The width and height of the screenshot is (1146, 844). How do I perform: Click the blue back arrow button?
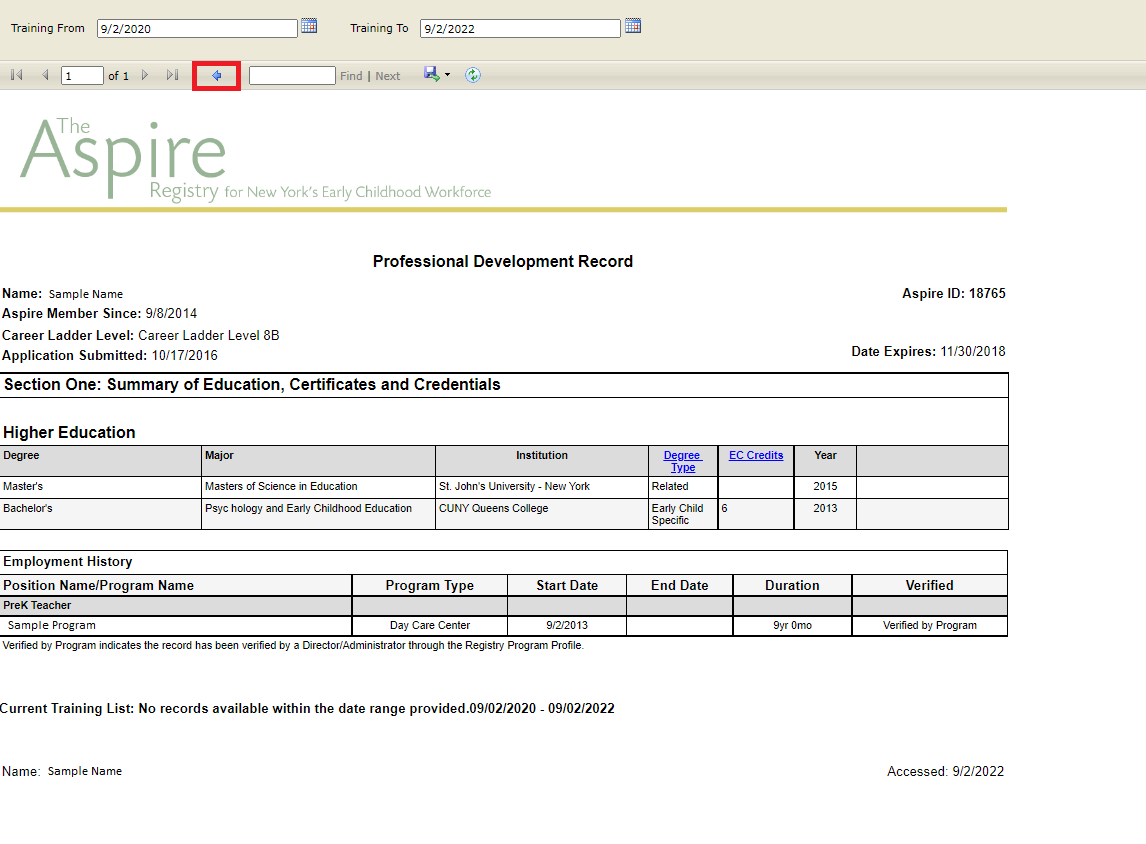[x=216, y=75]
